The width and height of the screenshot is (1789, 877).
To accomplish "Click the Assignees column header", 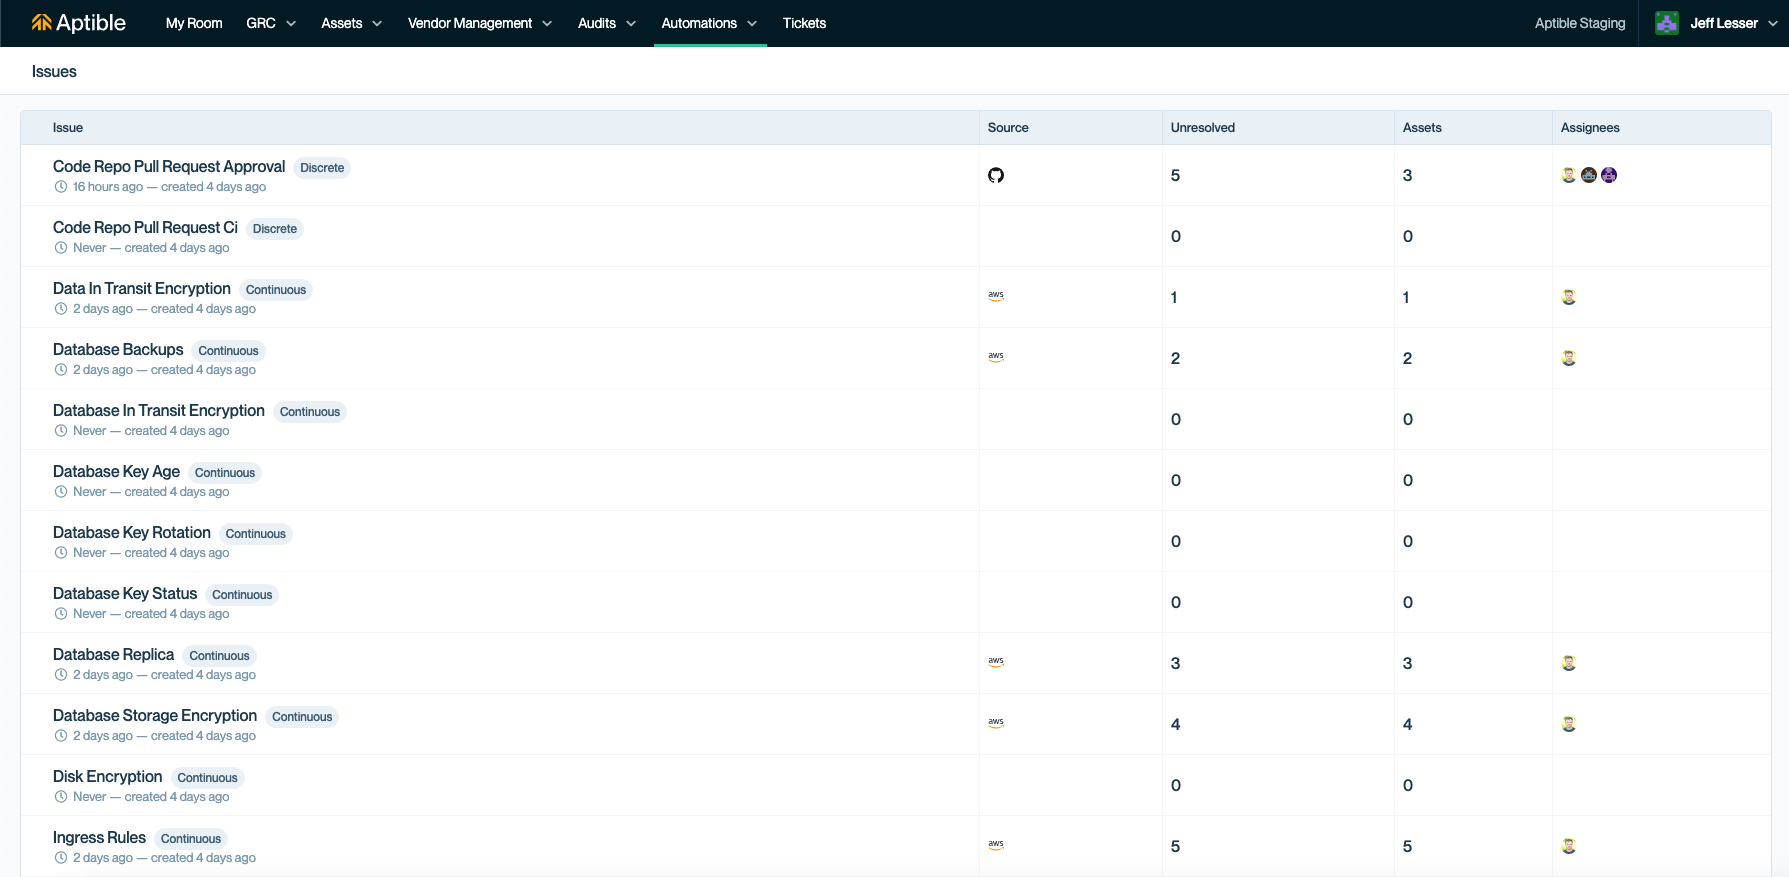I will [1590, 128].
